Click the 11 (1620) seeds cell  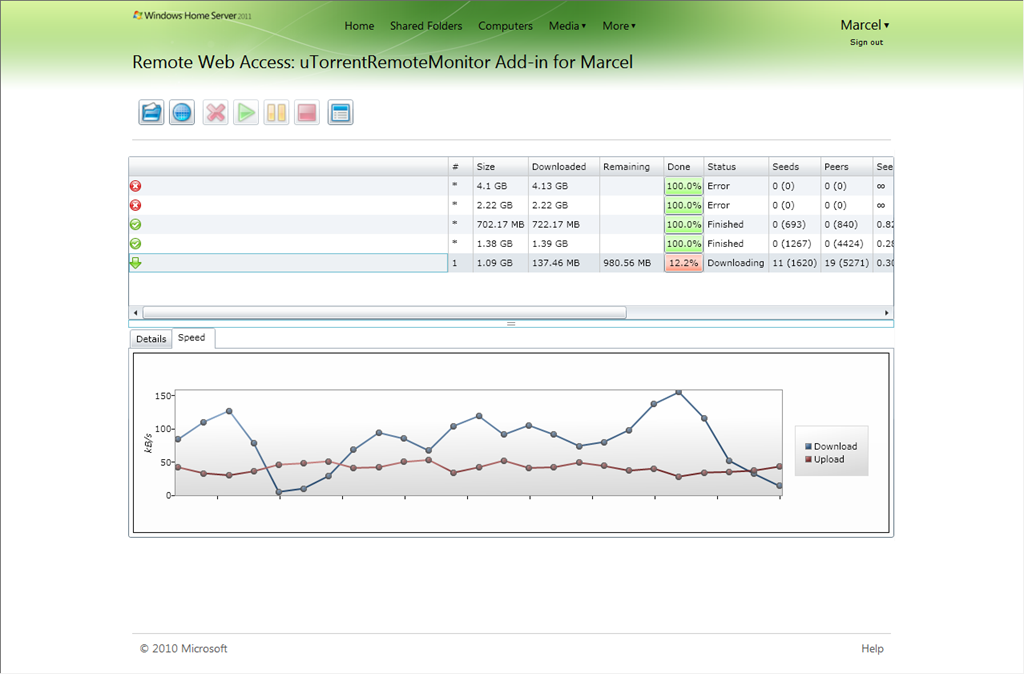pyautogui.click(x=794, y=263)
